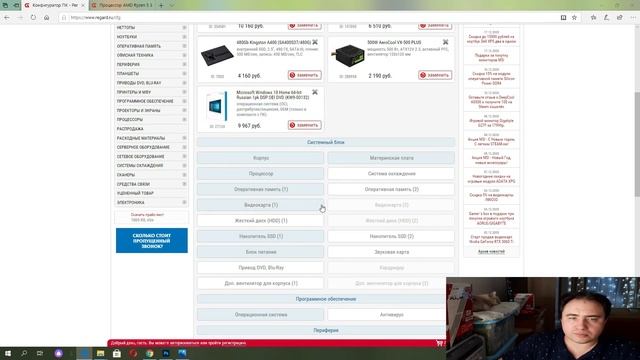Open the Архив новостей link
This screenshot has height=360, width=640.
click(491, 251)
